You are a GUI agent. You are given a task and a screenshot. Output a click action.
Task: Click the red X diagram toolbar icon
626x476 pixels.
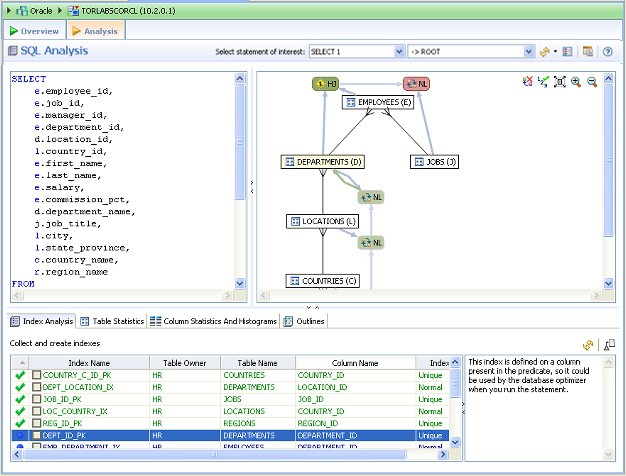[x=527, y=82]
